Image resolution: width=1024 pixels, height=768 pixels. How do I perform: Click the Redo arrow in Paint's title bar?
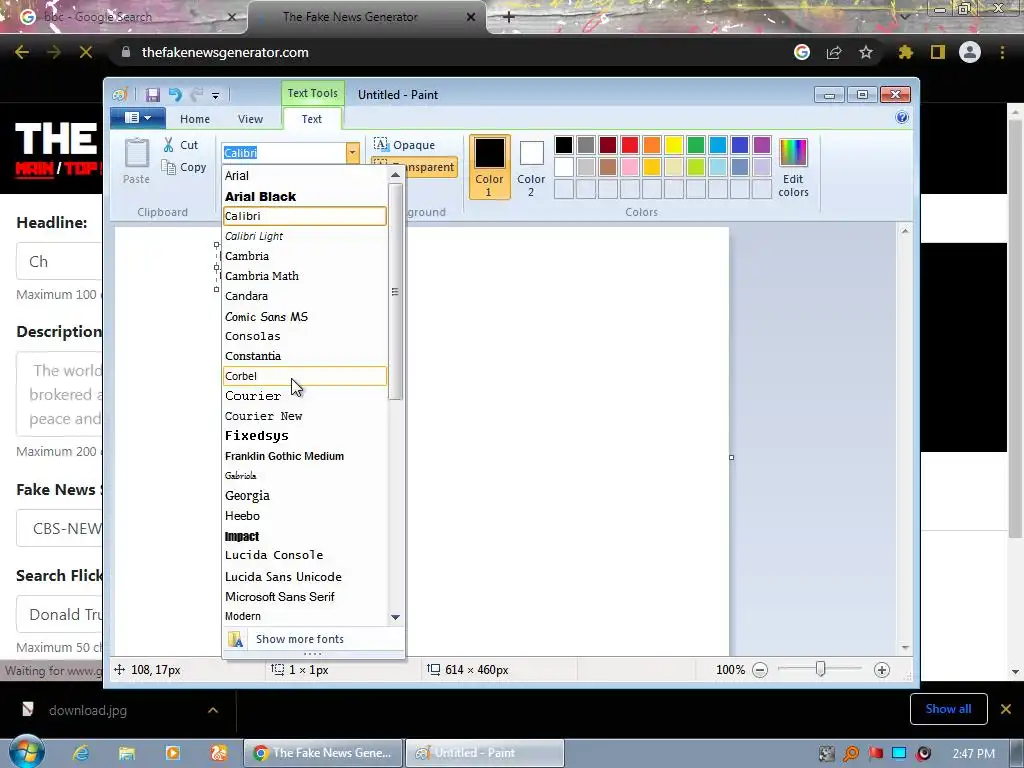click(x=197, y=95)
